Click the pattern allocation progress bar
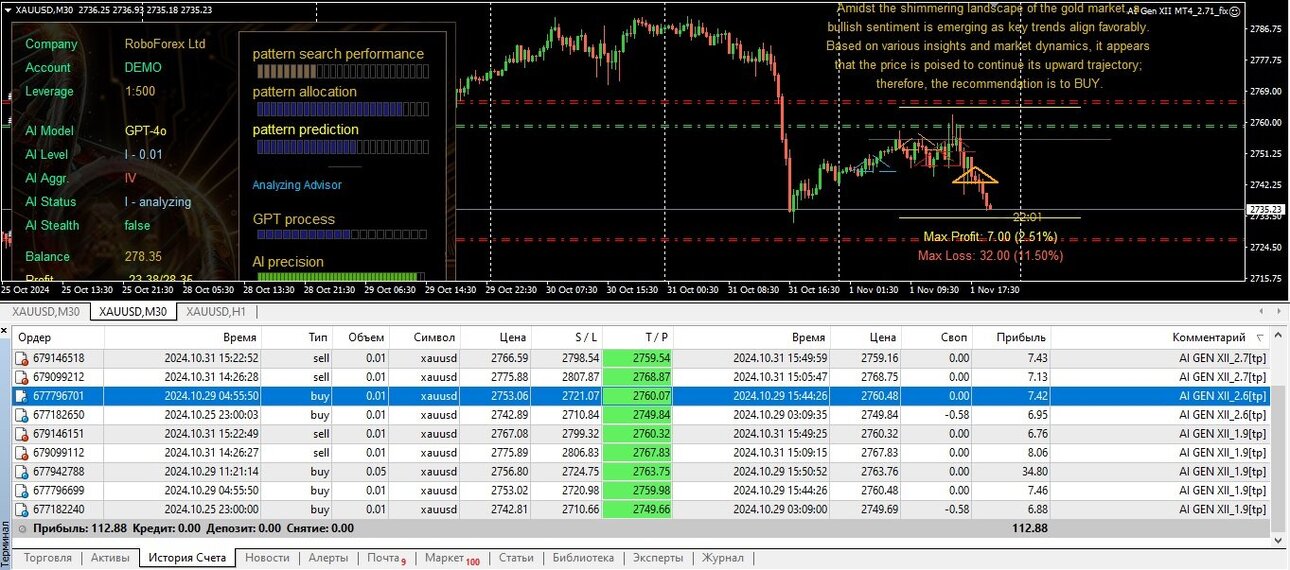Image resolution: width=1290 pixels, height=570 pixels. [x=342, y=109]
